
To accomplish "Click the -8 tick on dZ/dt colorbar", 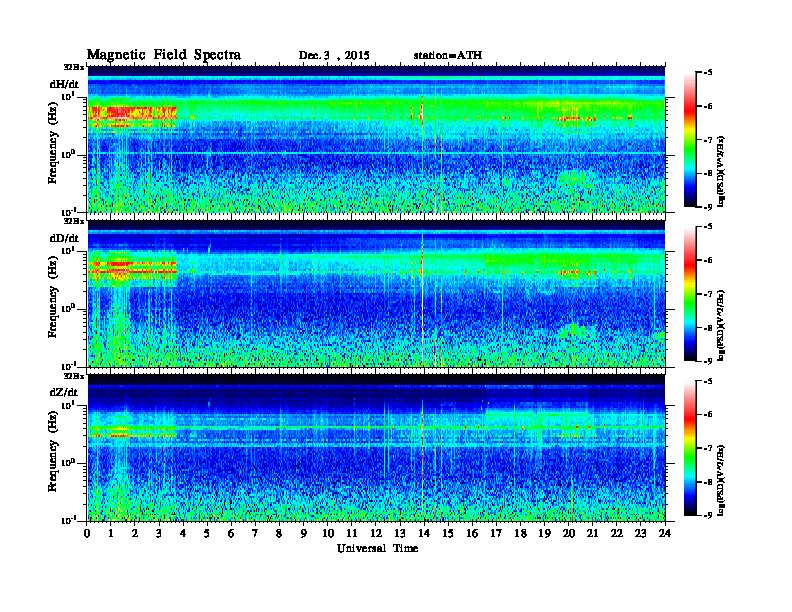I will [x=708, y=482].
